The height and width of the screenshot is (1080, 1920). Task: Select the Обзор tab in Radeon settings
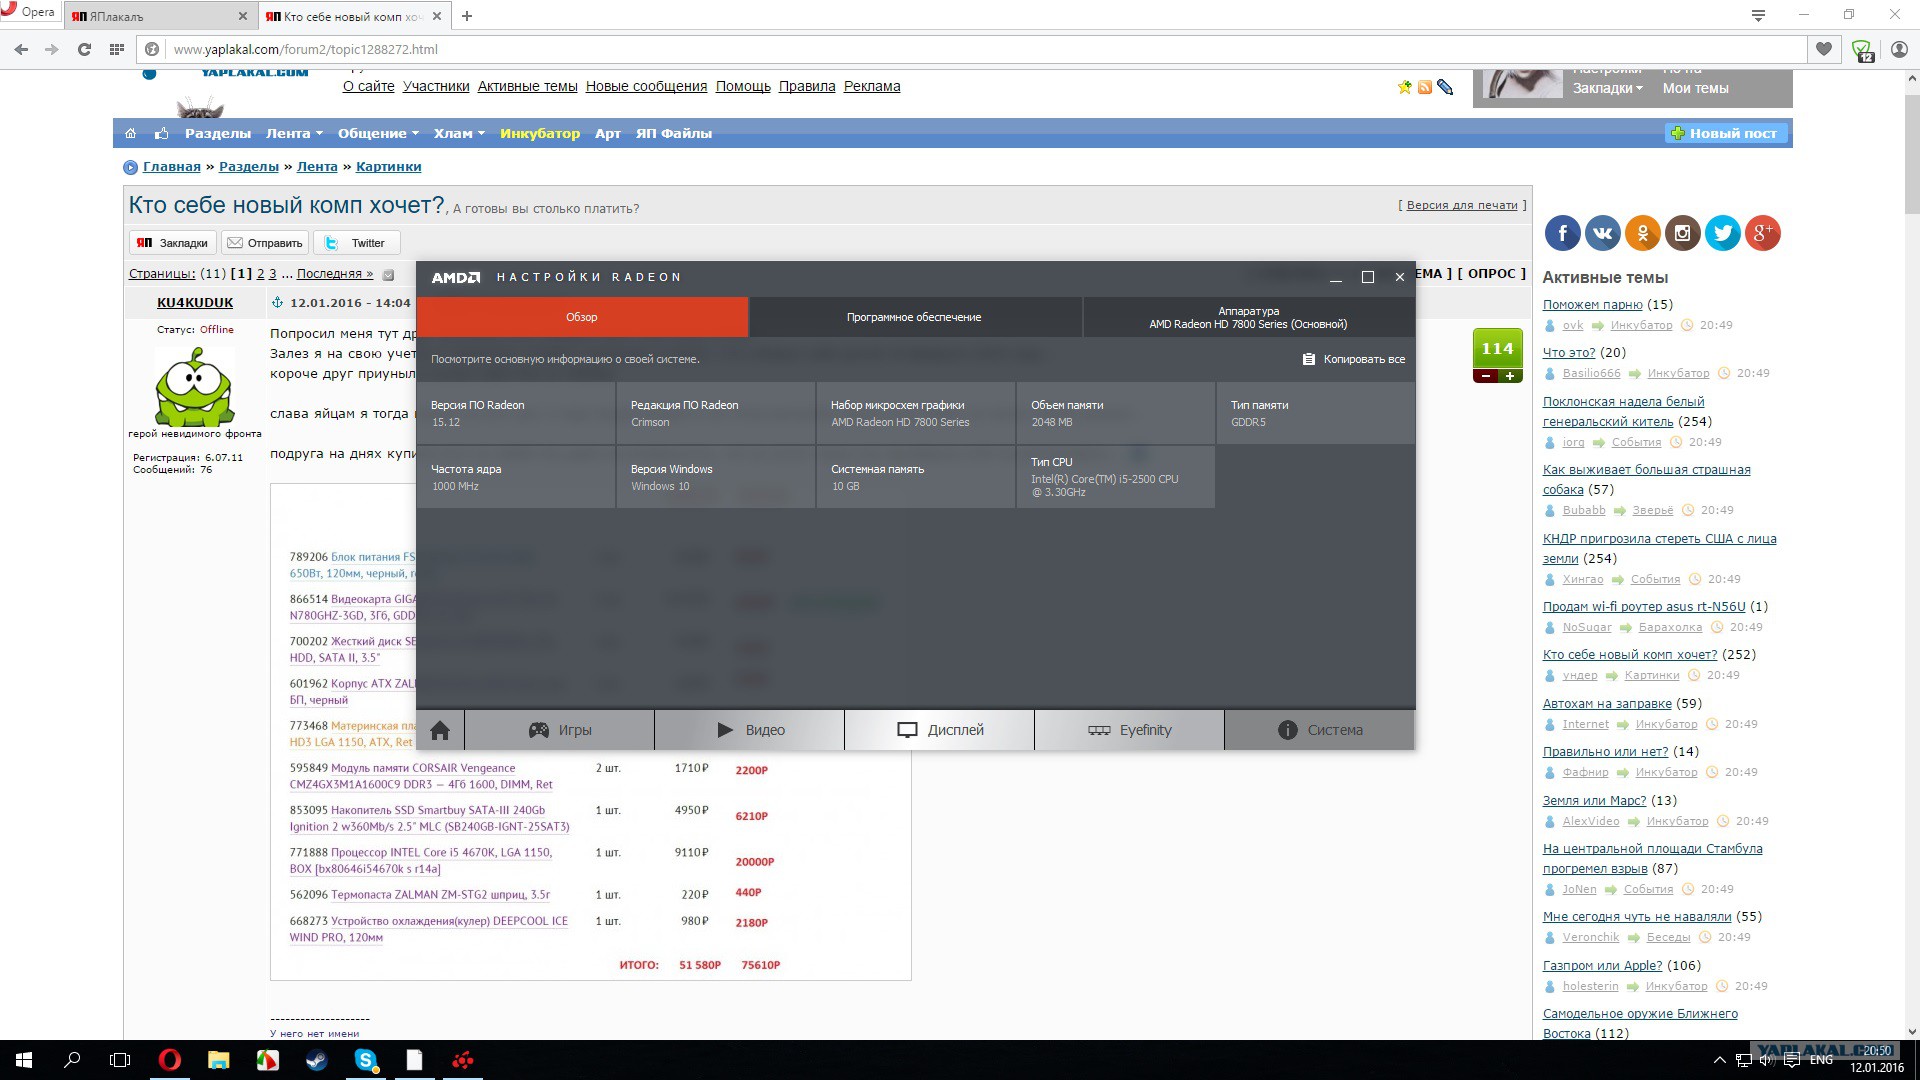582,317
